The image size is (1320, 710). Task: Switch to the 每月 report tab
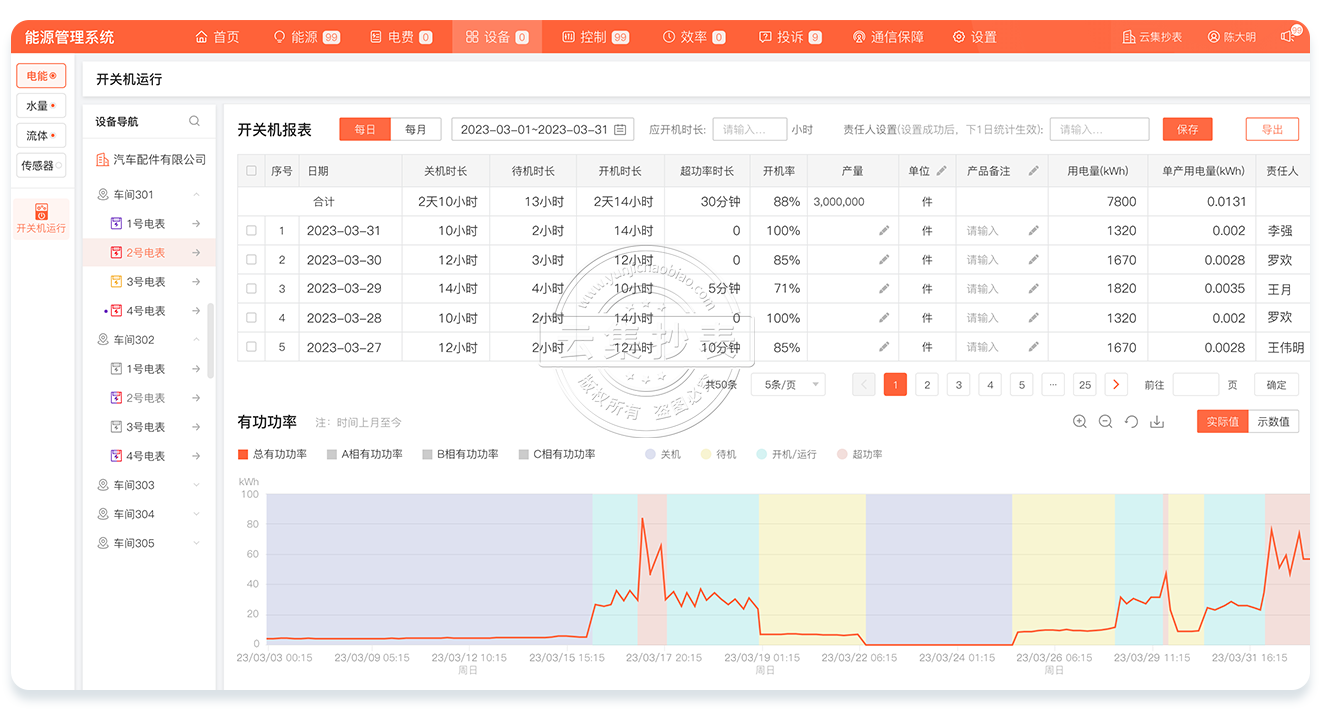click(416, 130)
